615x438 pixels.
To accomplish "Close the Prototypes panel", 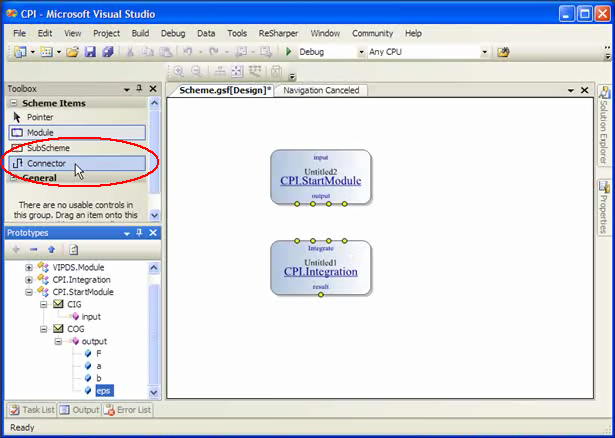I will [x=153, y=233].
